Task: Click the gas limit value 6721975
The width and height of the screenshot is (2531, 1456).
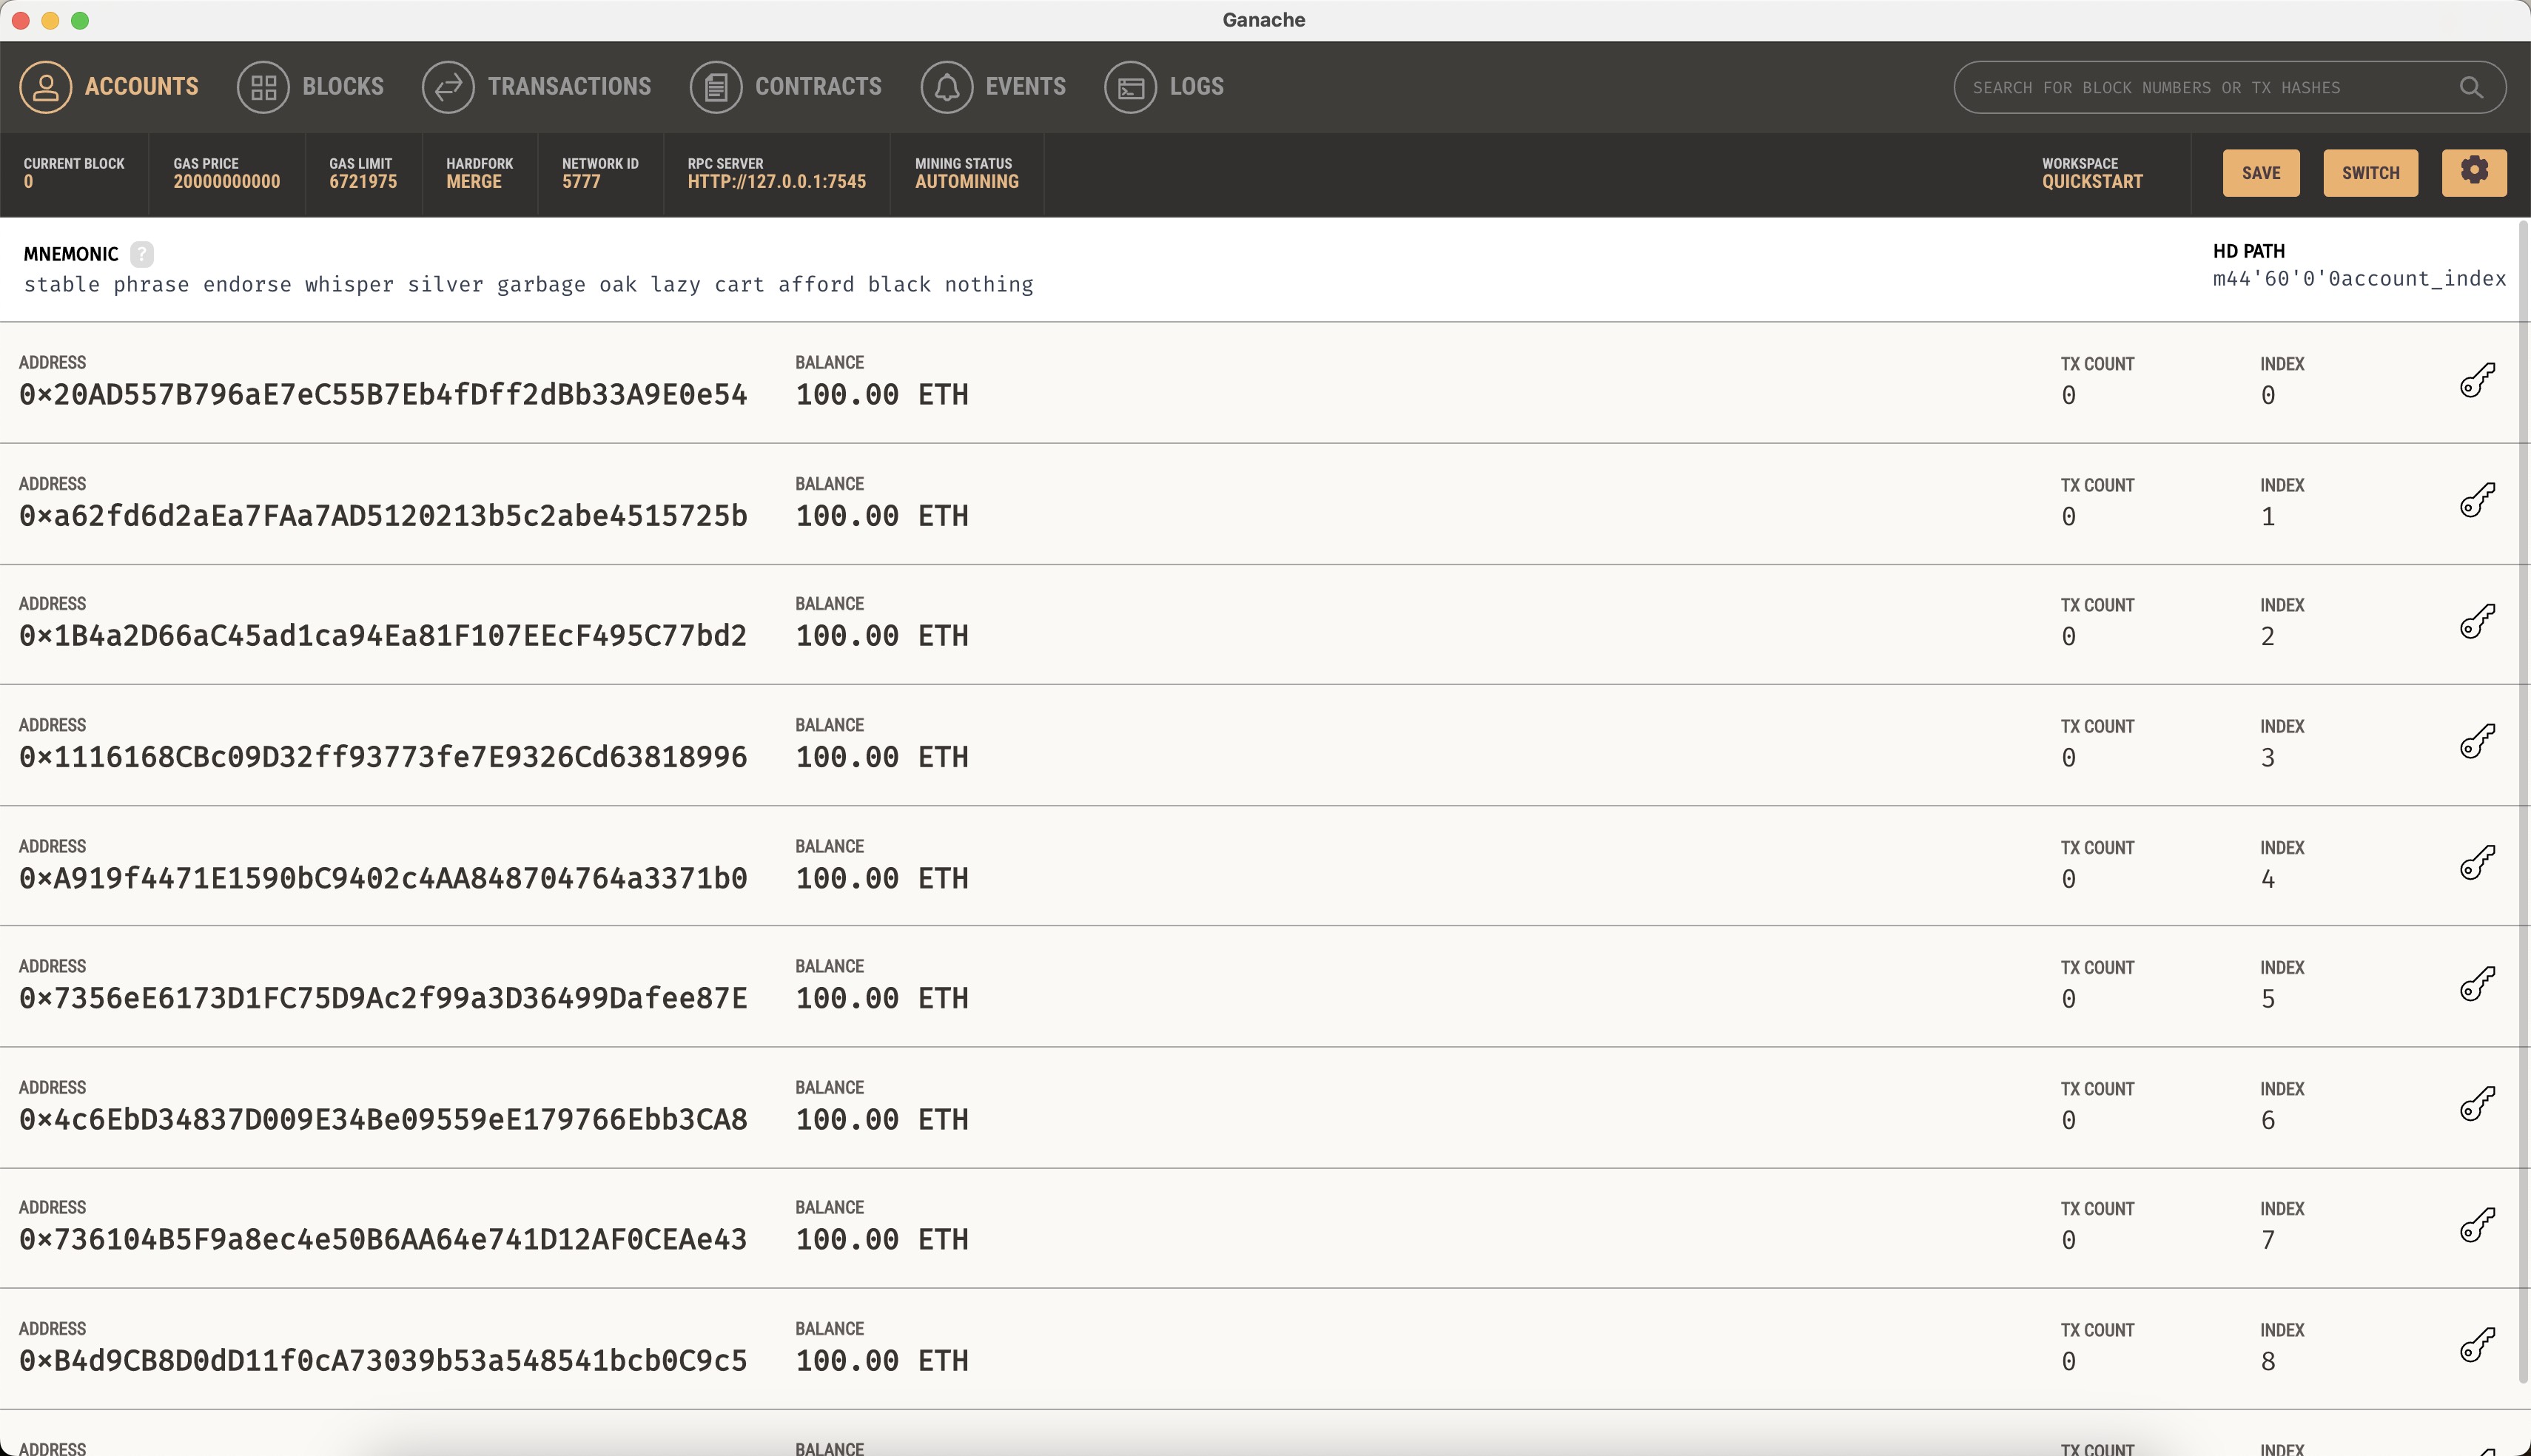Action: pyautogui.click(x=363, y=182)
